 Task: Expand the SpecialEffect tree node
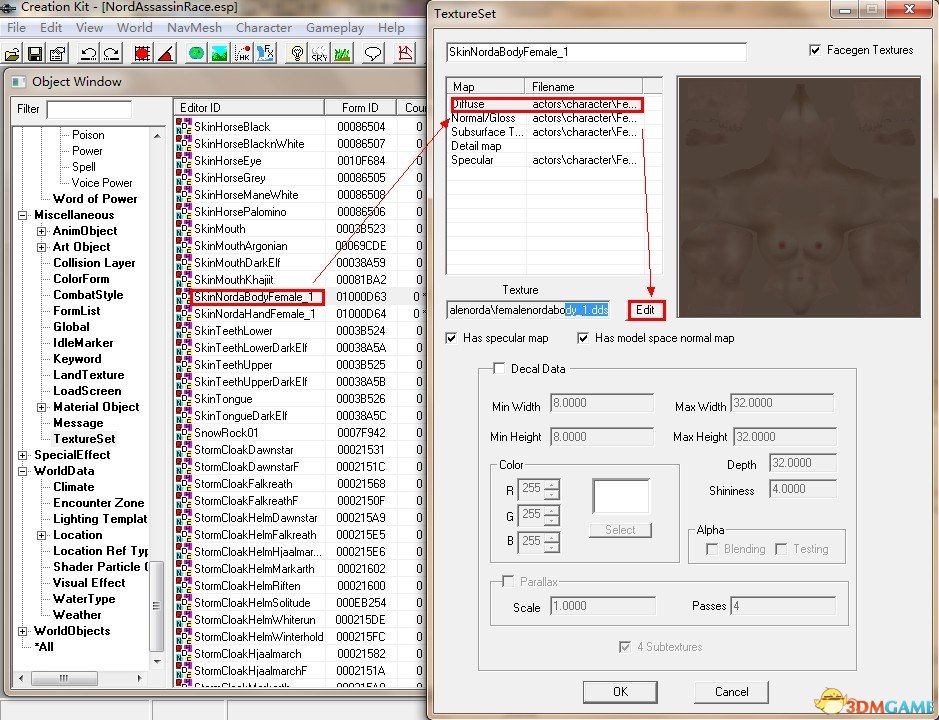(x=23, y=455)
